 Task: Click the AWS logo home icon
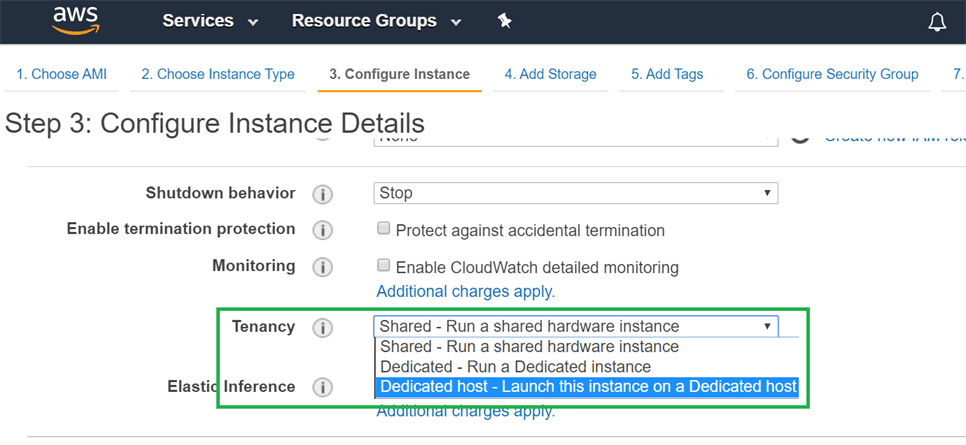point(76,20)
